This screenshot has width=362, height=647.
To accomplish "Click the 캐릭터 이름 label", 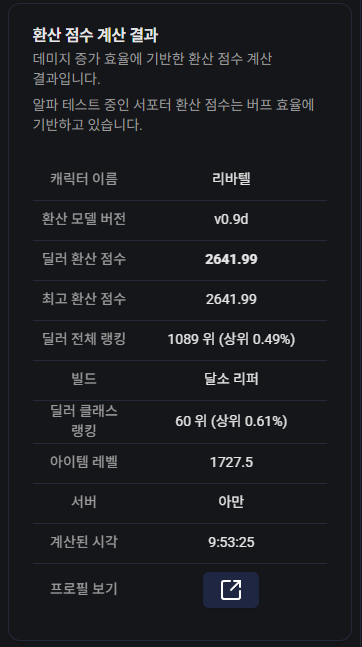I will (84, 179).
